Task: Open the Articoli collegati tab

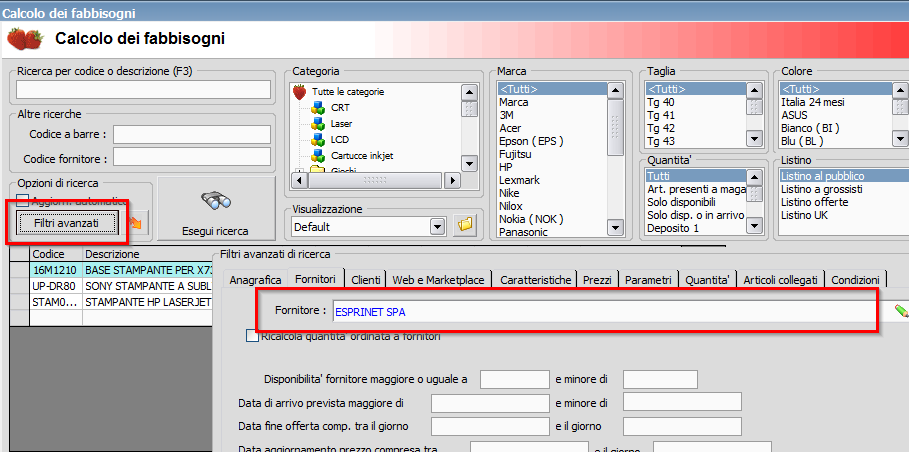Action: pos(780,280)
